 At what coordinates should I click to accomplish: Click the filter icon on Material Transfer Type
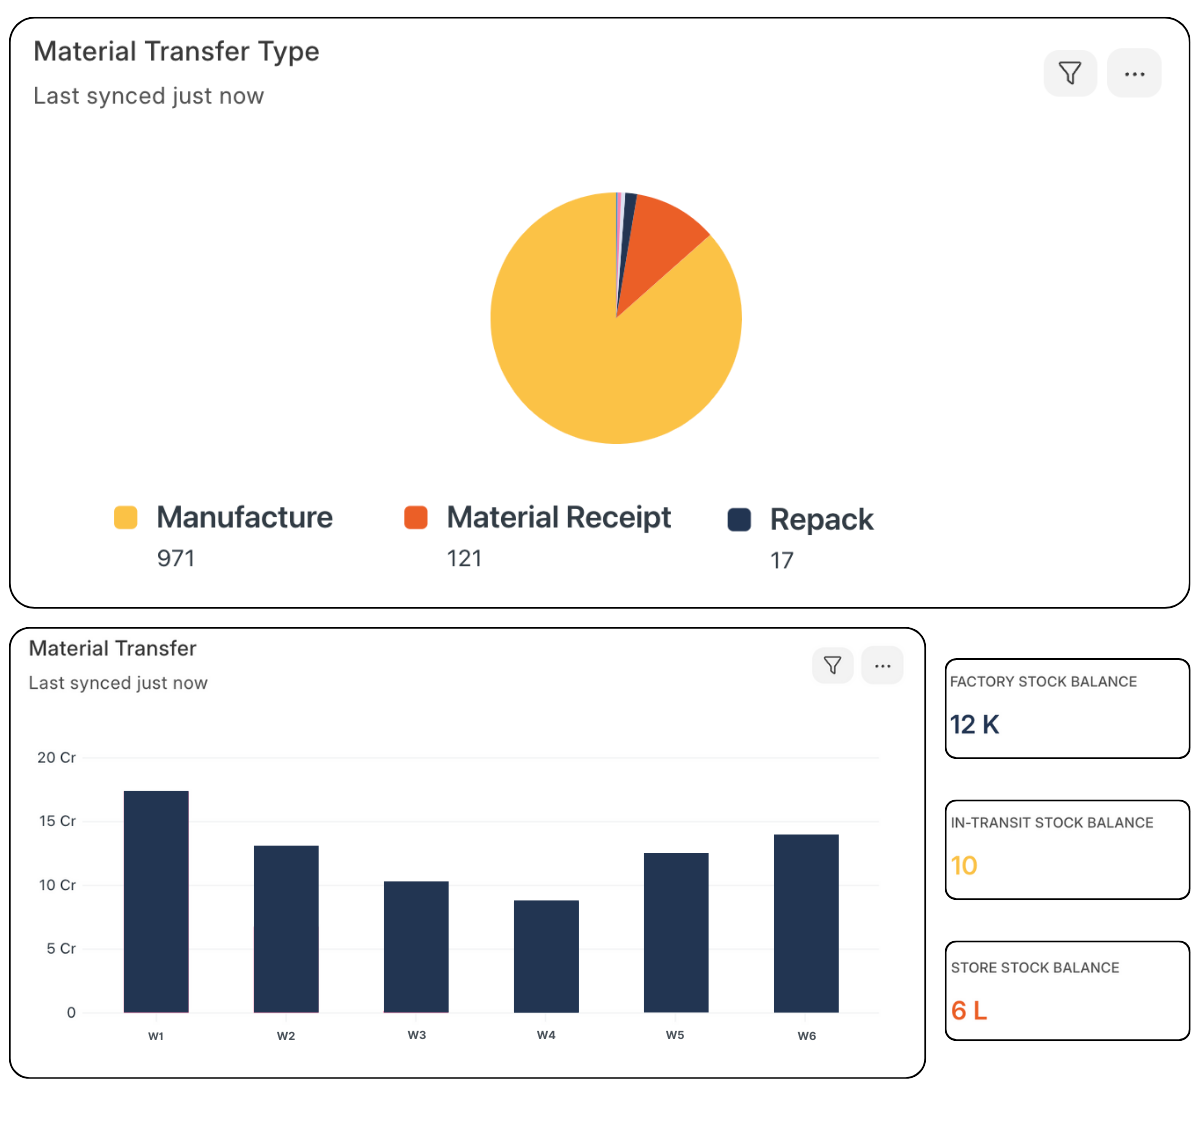pos(1070,73)
